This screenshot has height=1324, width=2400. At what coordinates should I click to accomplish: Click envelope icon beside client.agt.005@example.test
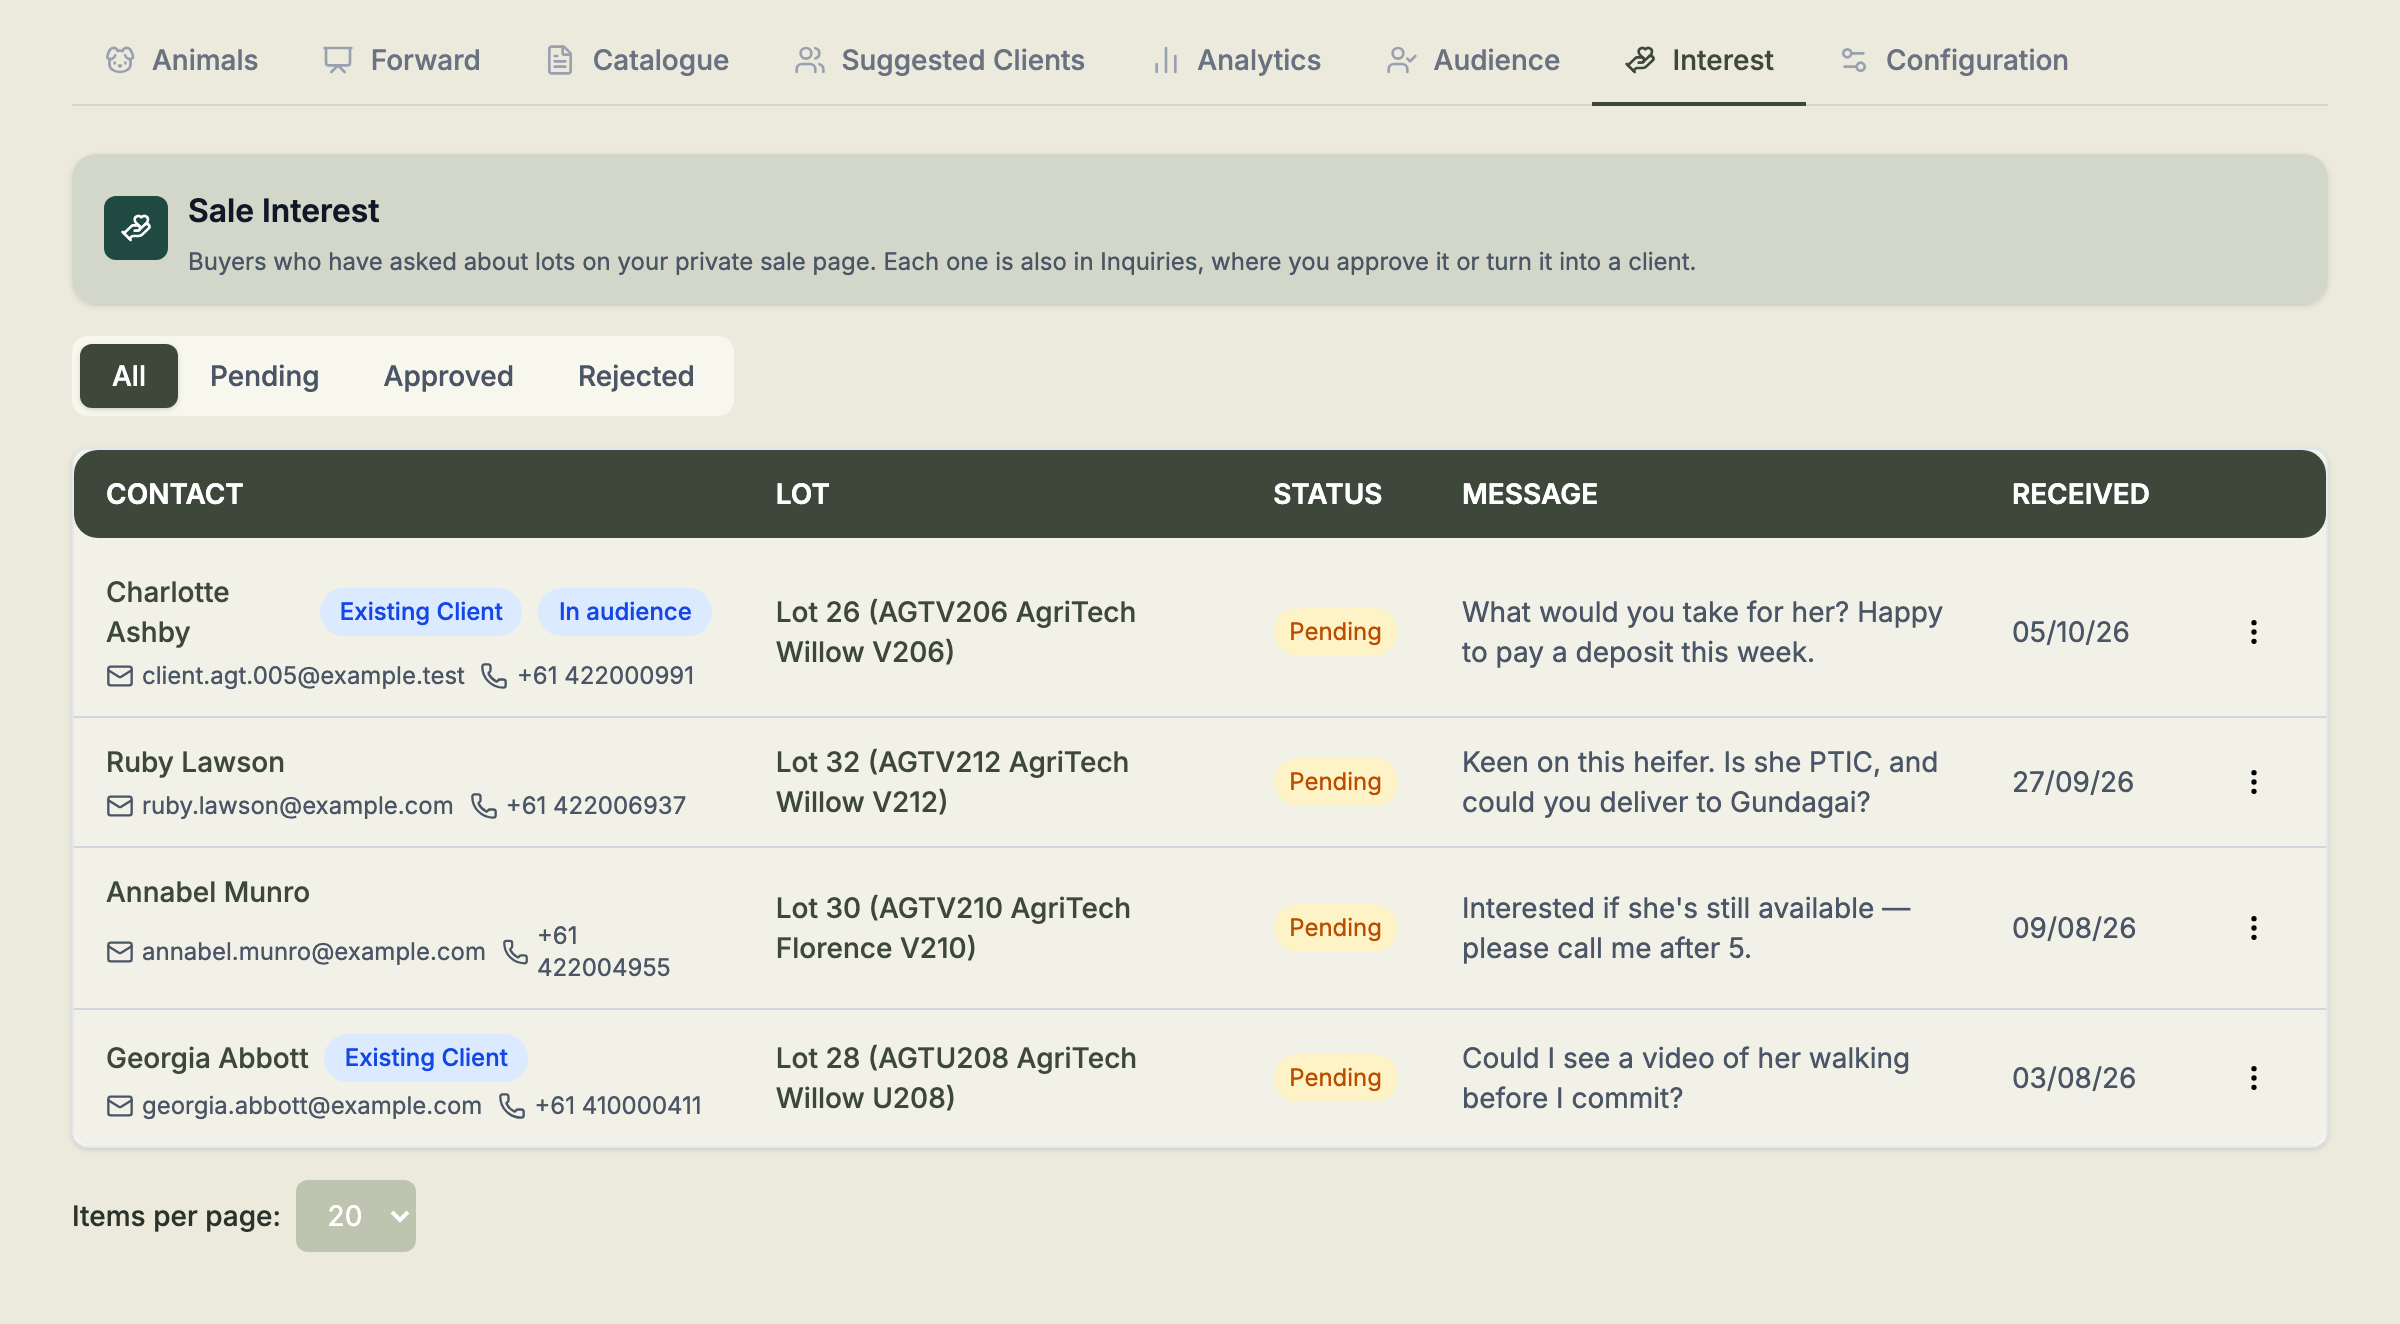coord(120,676)
